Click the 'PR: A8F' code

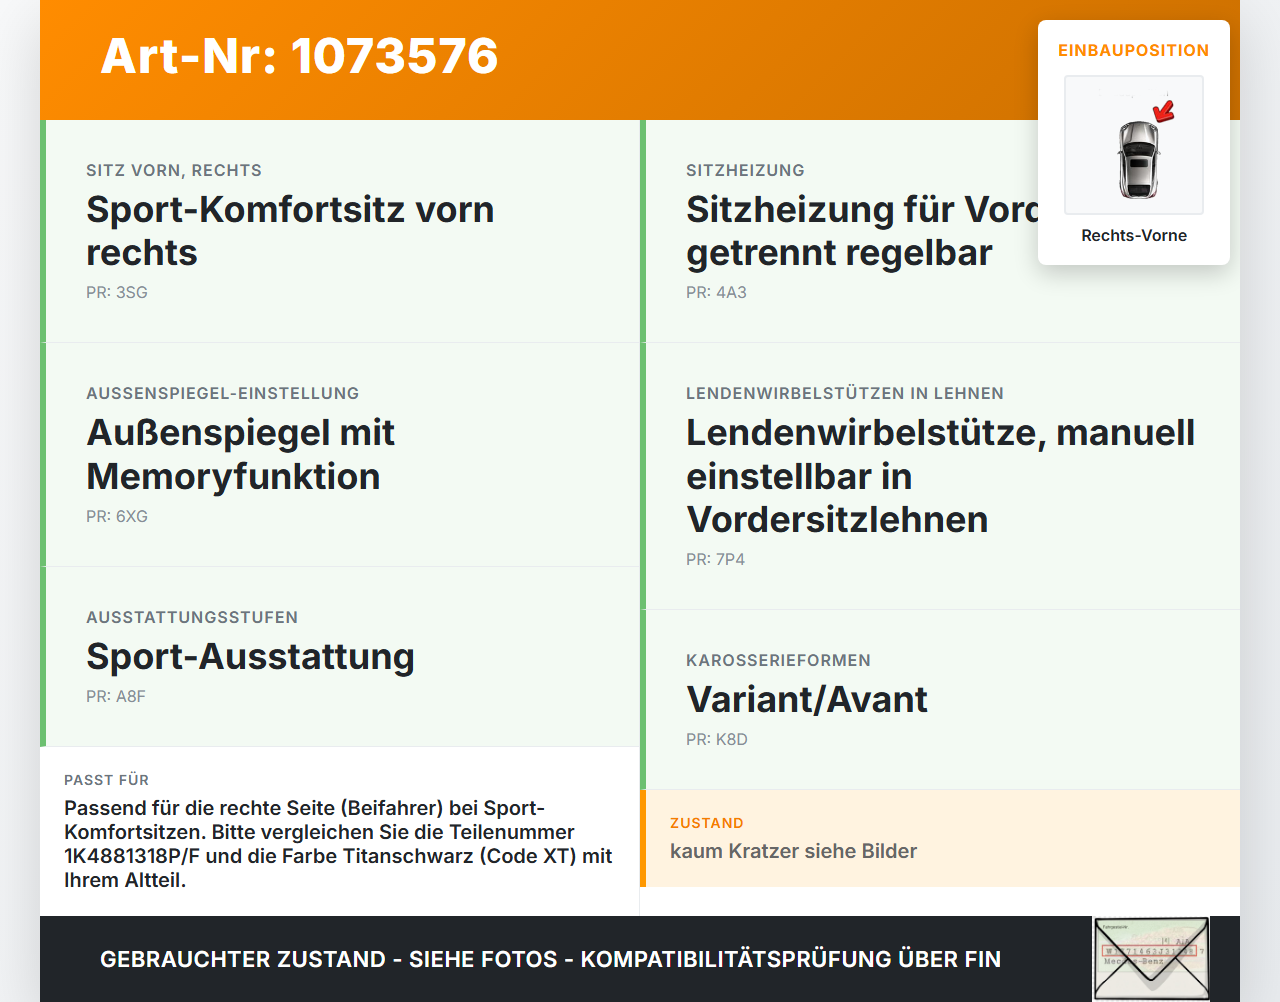click(116, 697)
